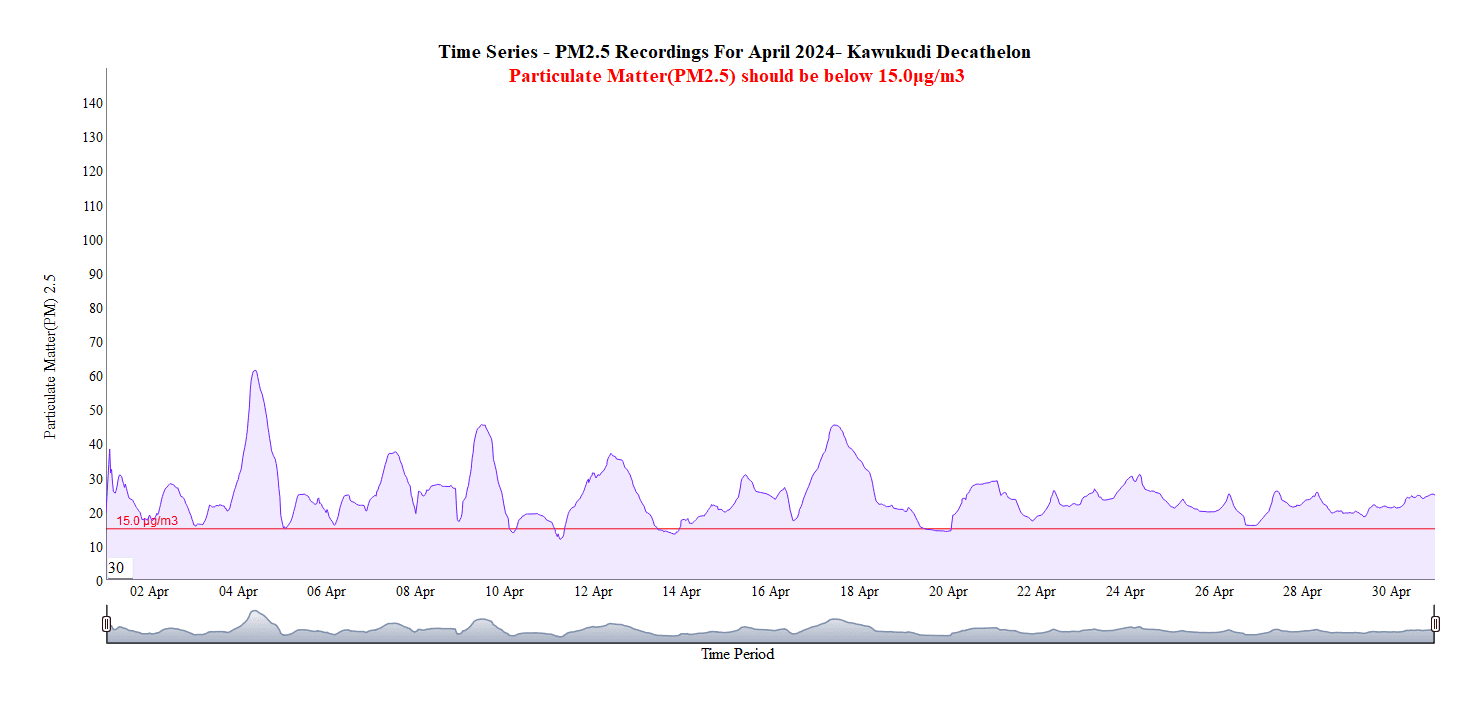This screenshot has width=1480, height=702.
Task: Click the 'Time Period' axis title
Action: tap(737, 655)
